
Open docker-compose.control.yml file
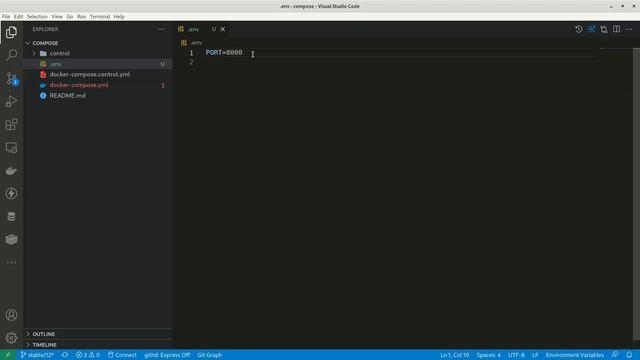point(98,74)
